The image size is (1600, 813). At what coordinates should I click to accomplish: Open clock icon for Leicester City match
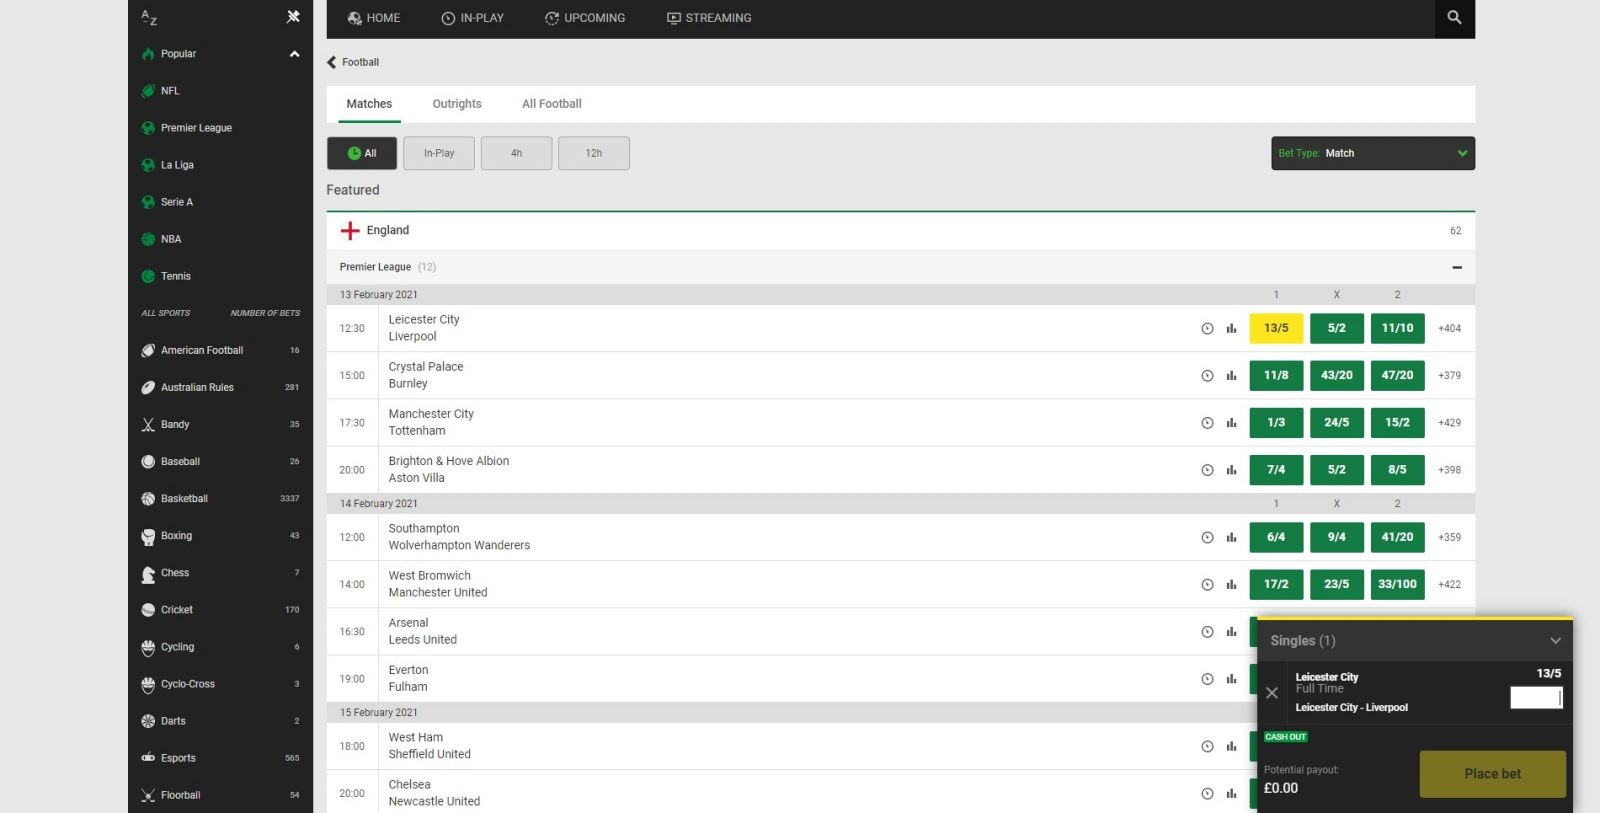(1207, 328)
